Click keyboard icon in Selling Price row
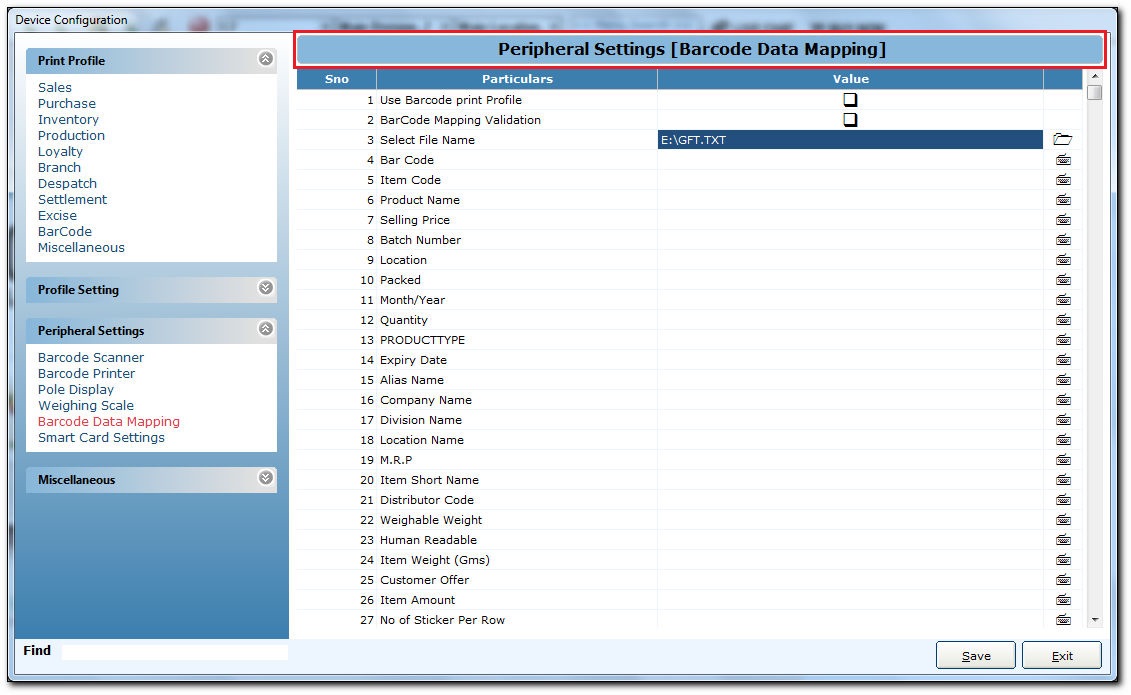1131x695 pixels. (1063, 220)
